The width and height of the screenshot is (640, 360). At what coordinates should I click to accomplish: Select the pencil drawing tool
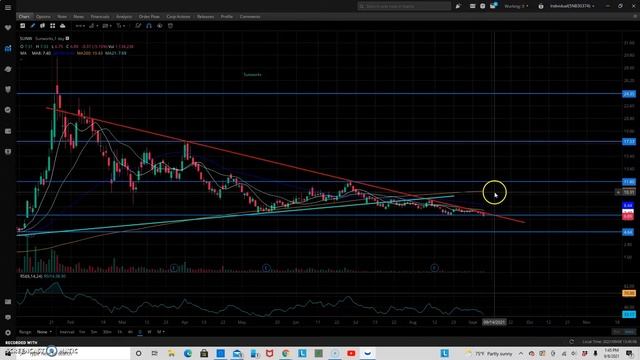pyautogui.click(x=33, y=26)
